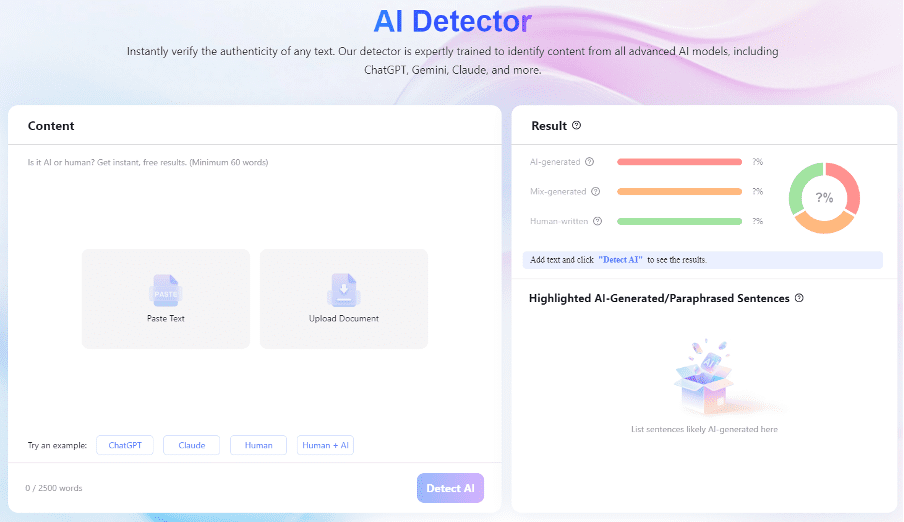Try the Human + AI example

325,445
